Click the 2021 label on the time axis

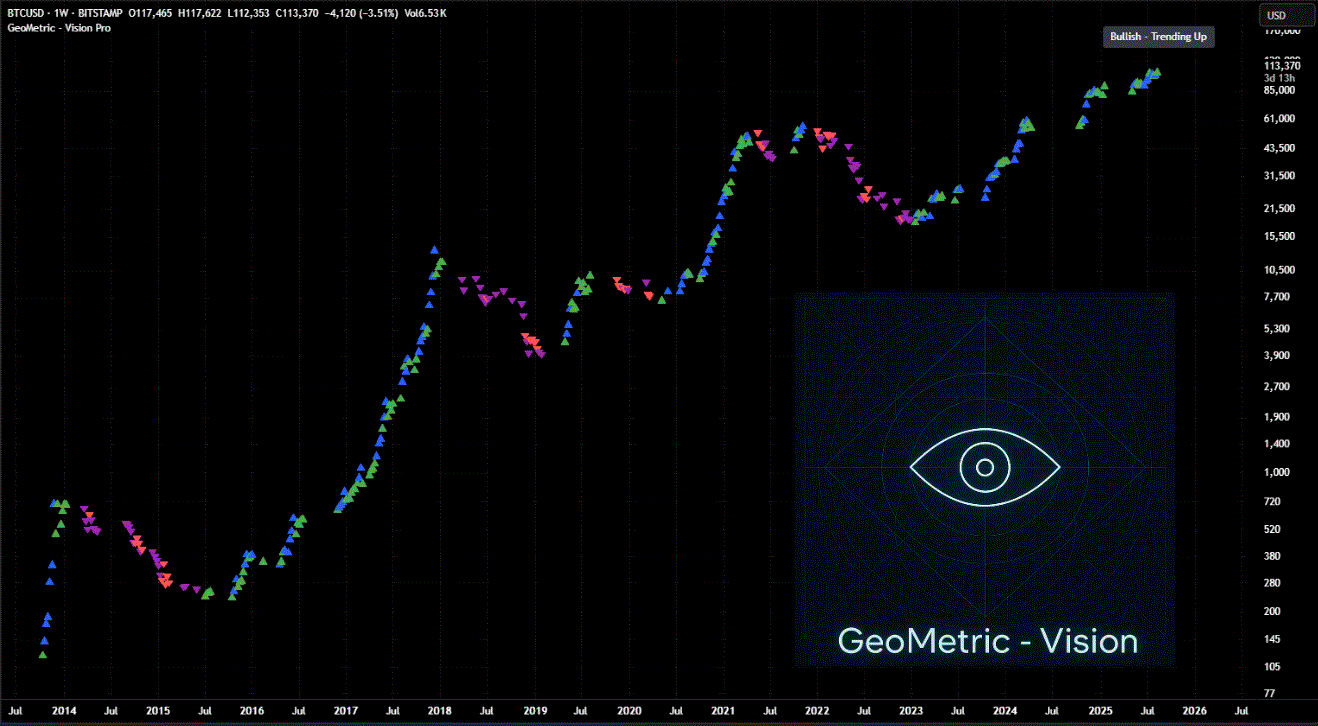(723, 710)
